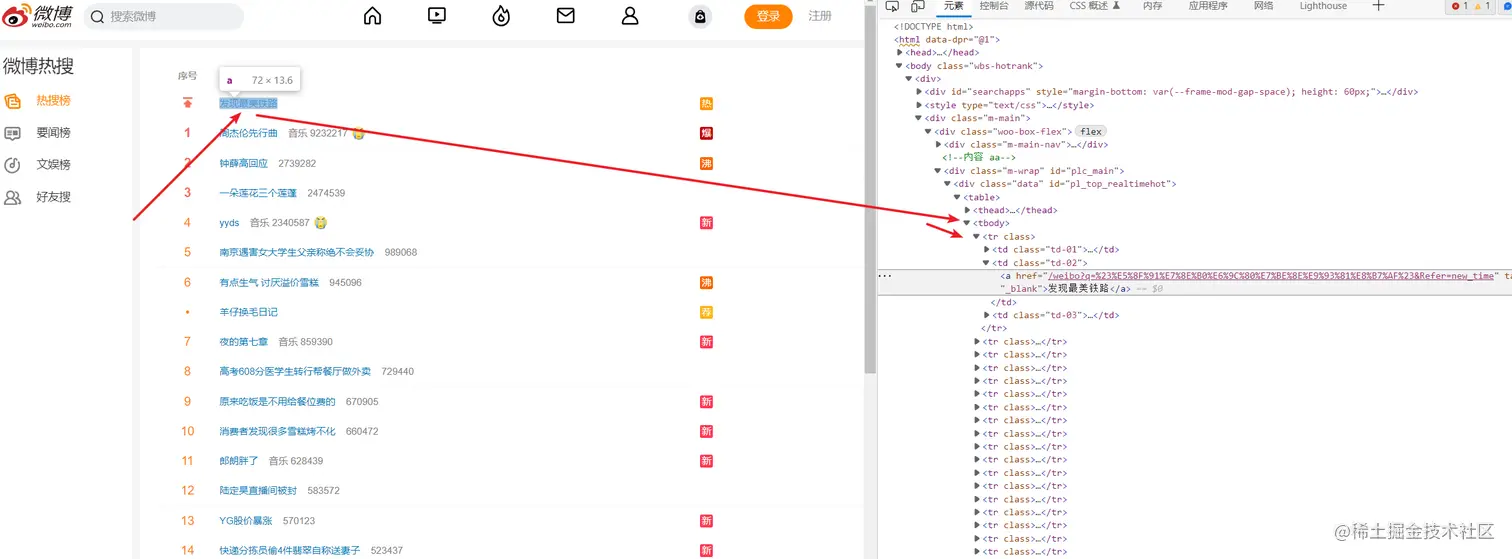
Task: Open the 南京遇害女大学生父亲称绝不会妥协 topic
Action: tap(297, 252)
